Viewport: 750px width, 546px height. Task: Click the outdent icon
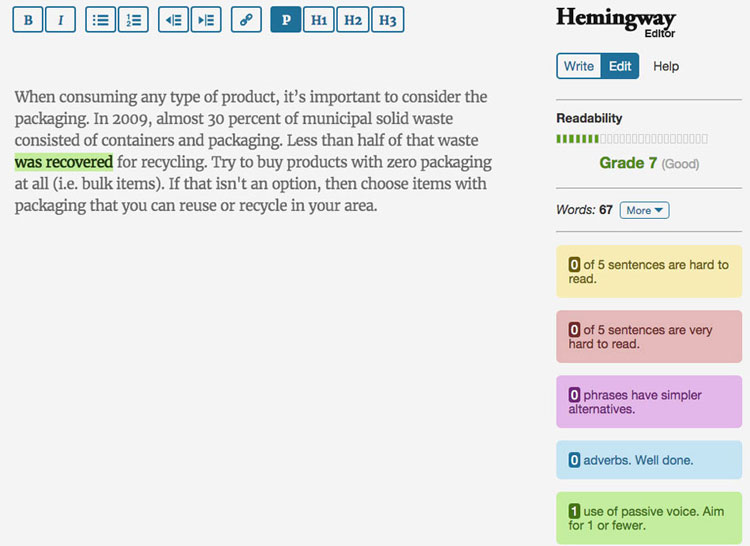pos(173,20)
